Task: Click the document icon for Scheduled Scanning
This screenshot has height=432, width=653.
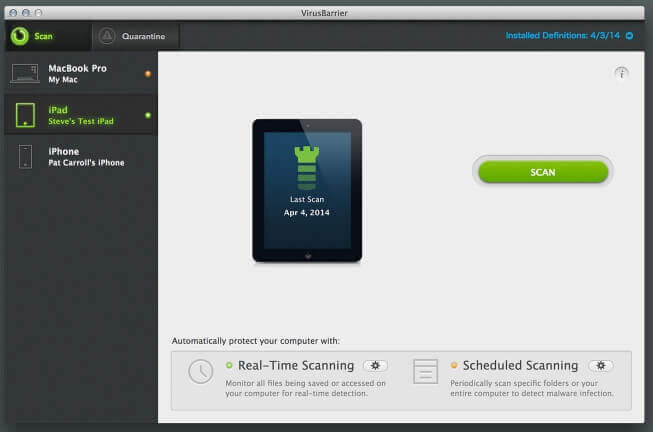Action: (426, 372)
